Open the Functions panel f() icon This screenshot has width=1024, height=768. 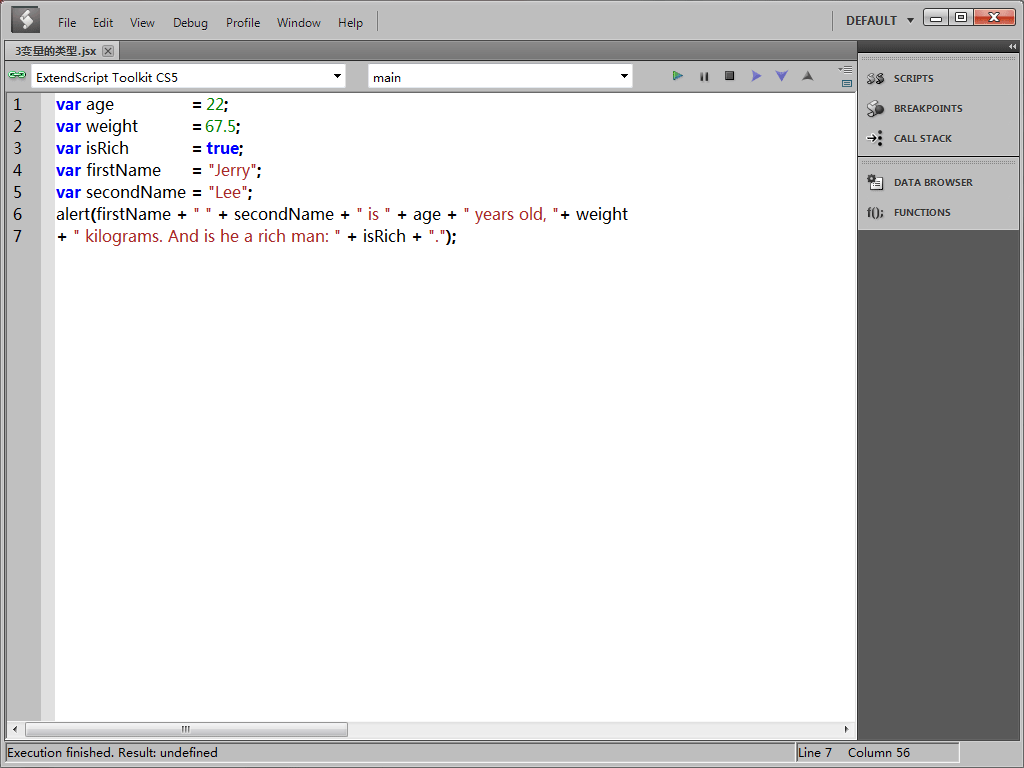click(875, 212)
